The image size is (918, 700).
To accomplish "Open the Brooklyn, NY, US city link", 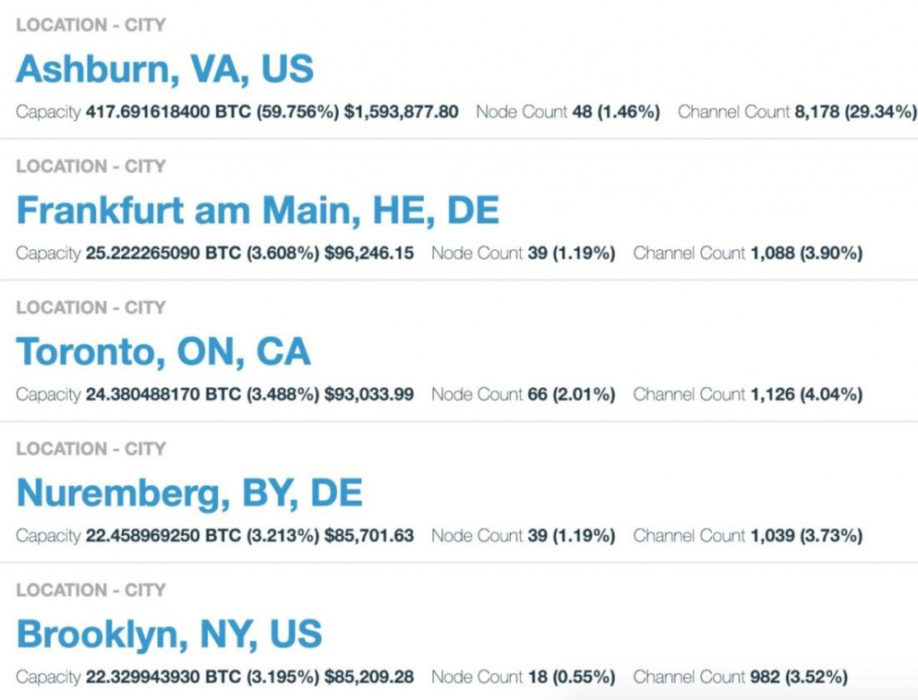I will point(170,635).
